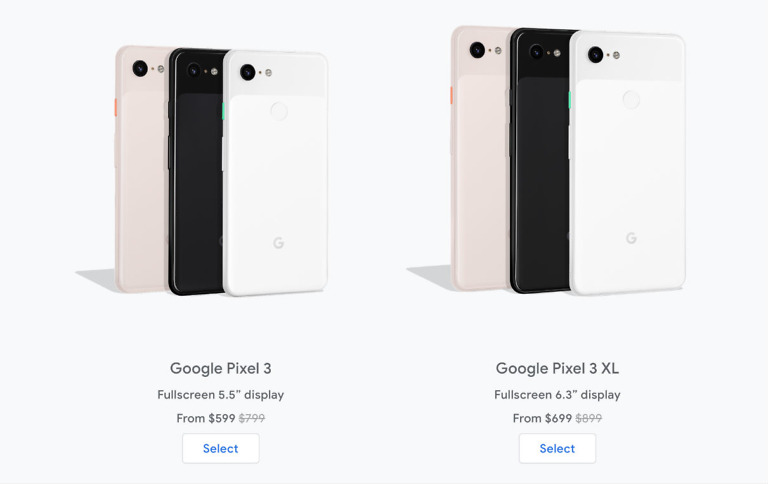The height and width of the screenshot is (484, 768).
Task: Click the camera lens on black Pixel 3 XL
Action: 536,52
